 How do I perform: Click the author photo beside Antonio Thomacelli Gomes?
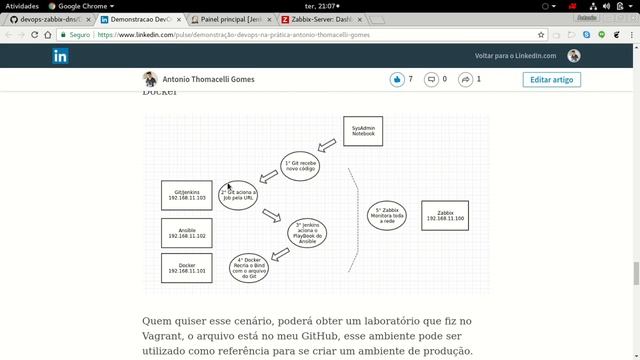click(x=150, y=79)
